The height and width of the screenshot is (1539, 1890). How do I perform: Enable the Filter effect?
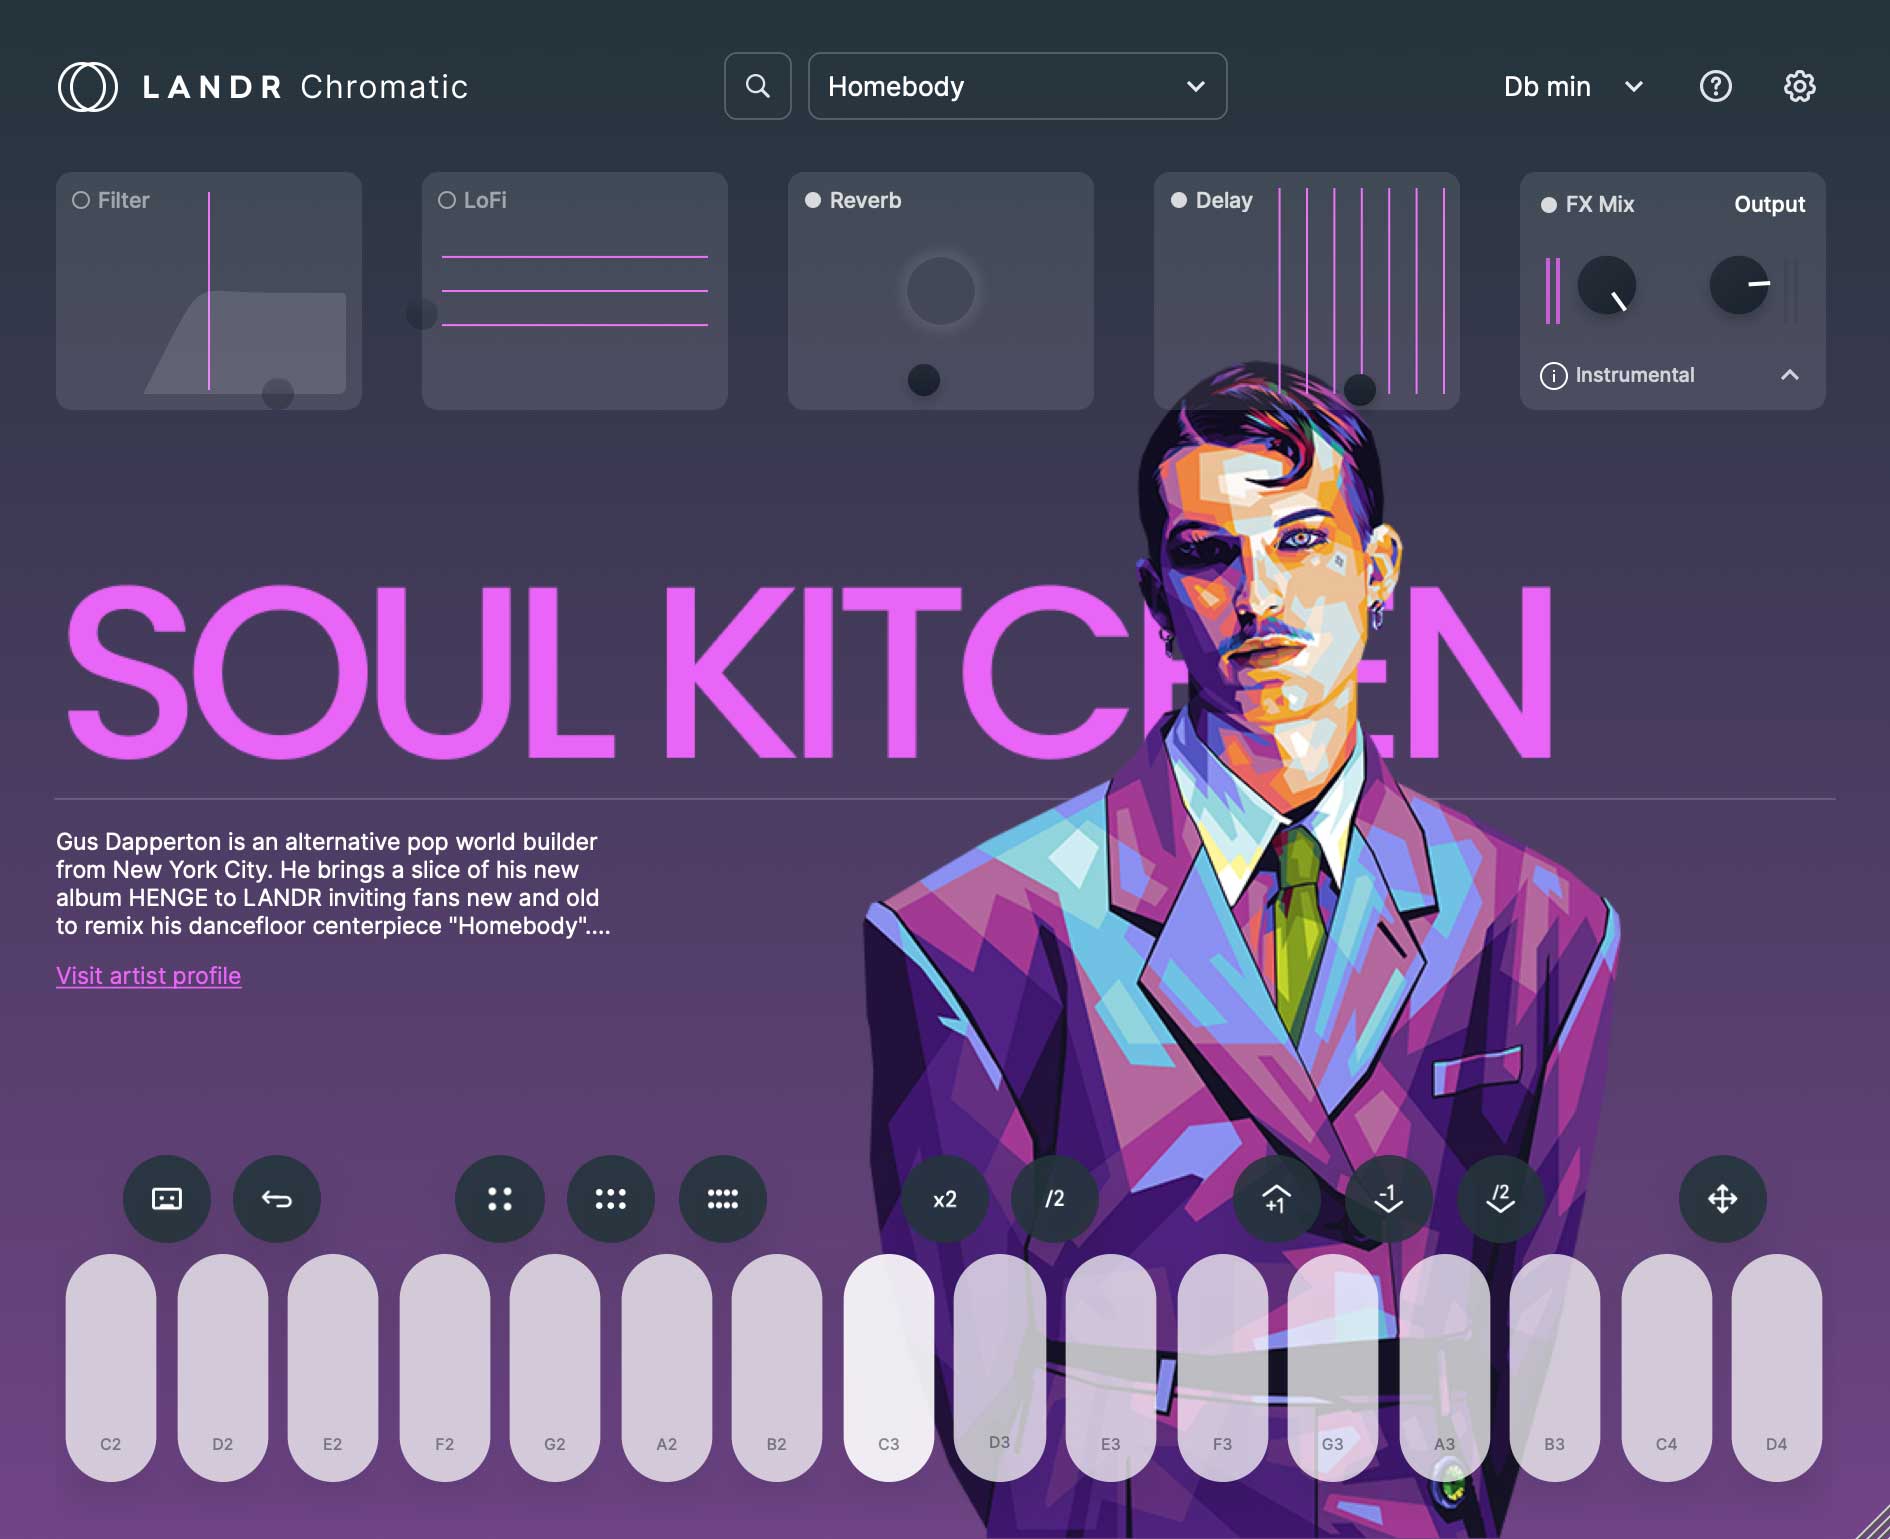tap(81, 200)
